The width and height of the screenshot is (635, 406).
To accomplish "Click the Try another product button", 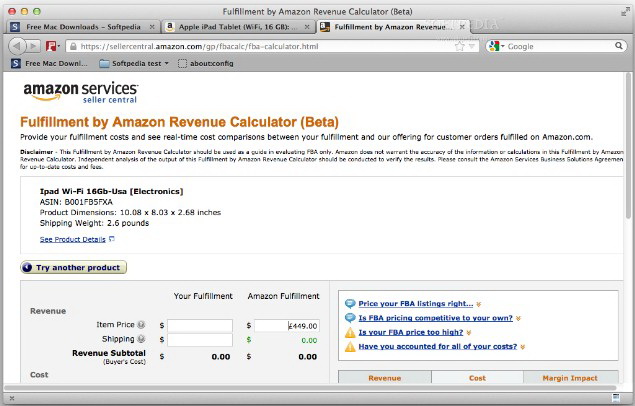I will point(73,267).
